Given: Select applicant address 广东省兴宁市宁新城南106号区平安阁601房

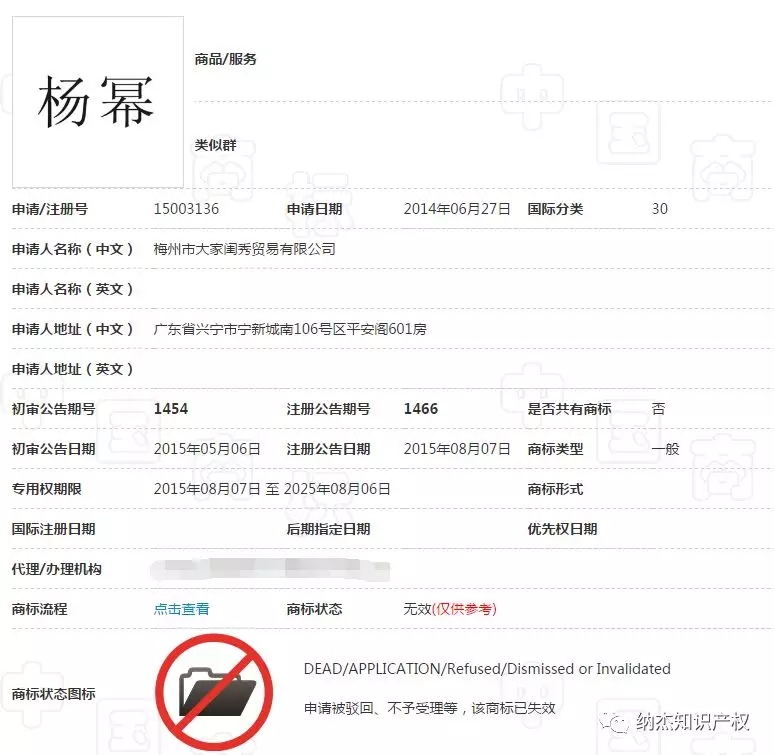Looking at the screenshot, I should 290,329.
